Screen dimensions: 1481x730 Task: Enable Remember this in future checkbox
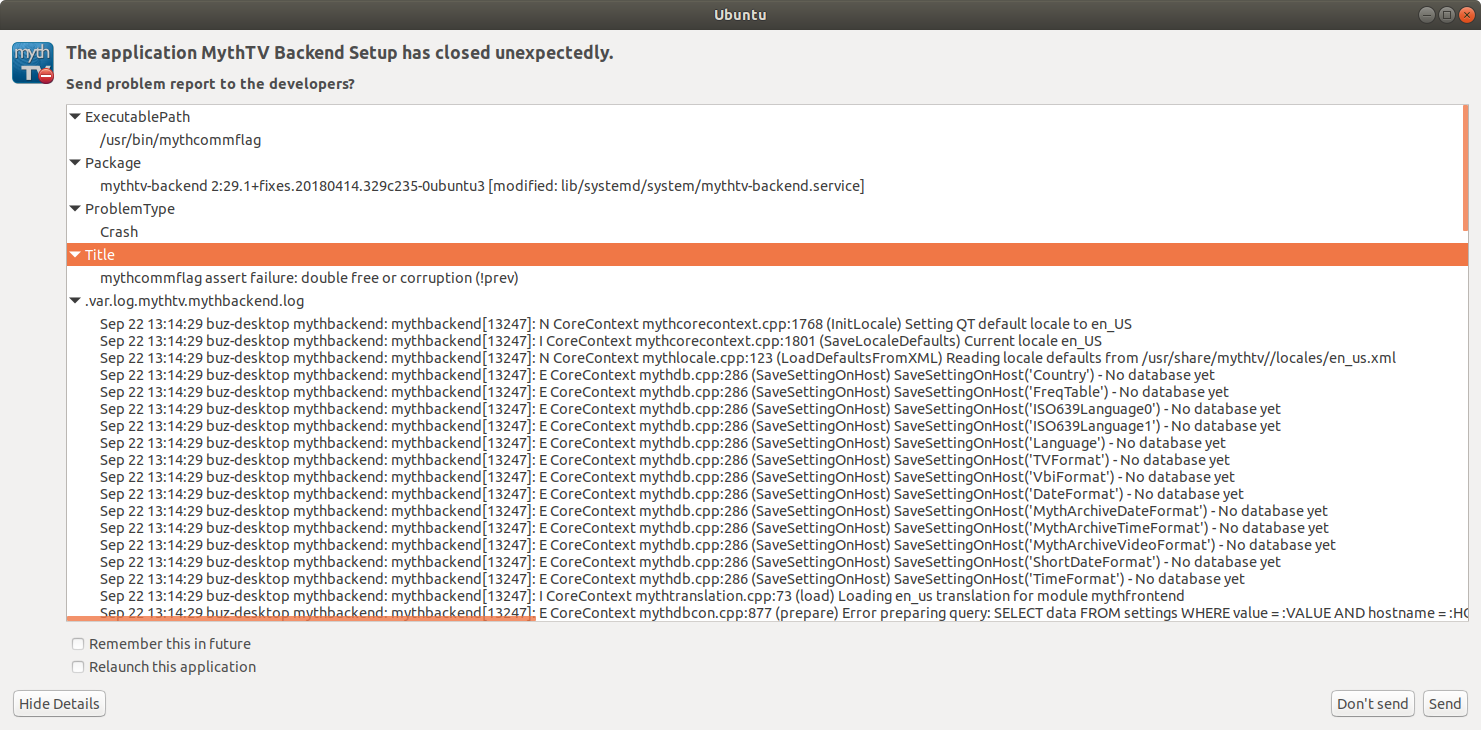(x=78, y=644)
